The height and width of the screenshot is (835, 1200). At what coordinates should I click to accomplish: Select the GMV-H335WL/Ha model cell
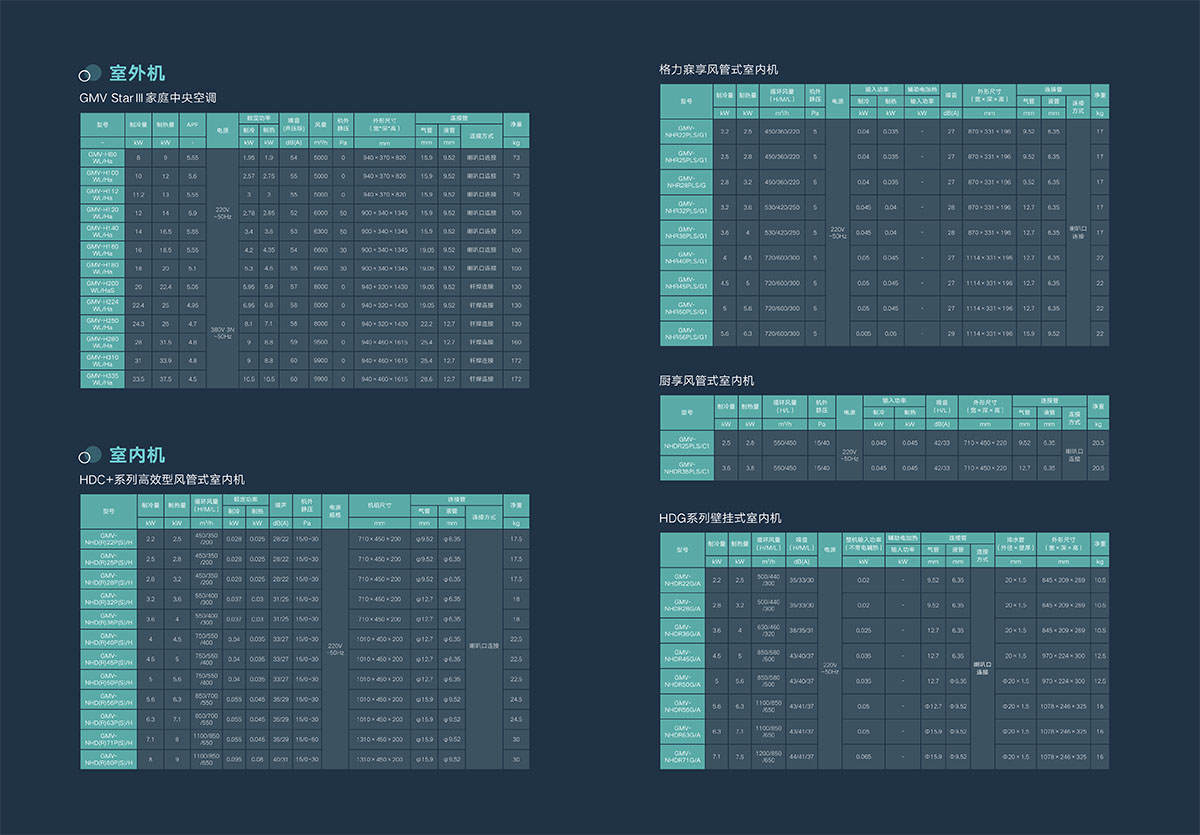(102, 379)
